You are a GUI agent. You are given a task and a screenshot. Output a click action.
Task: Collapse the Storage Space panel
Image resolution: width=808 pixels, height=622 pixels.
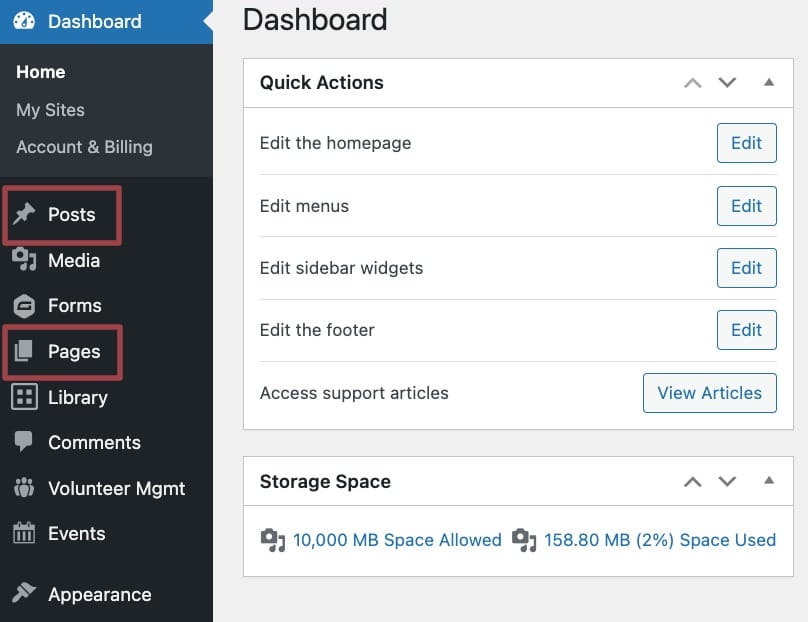(769, 481)
